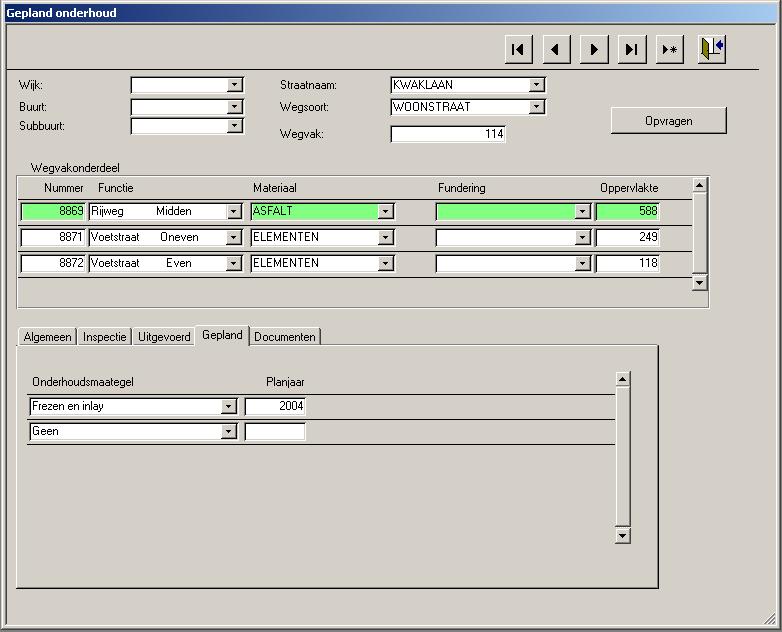Click the exit door icon

click(x=712, y=49)
